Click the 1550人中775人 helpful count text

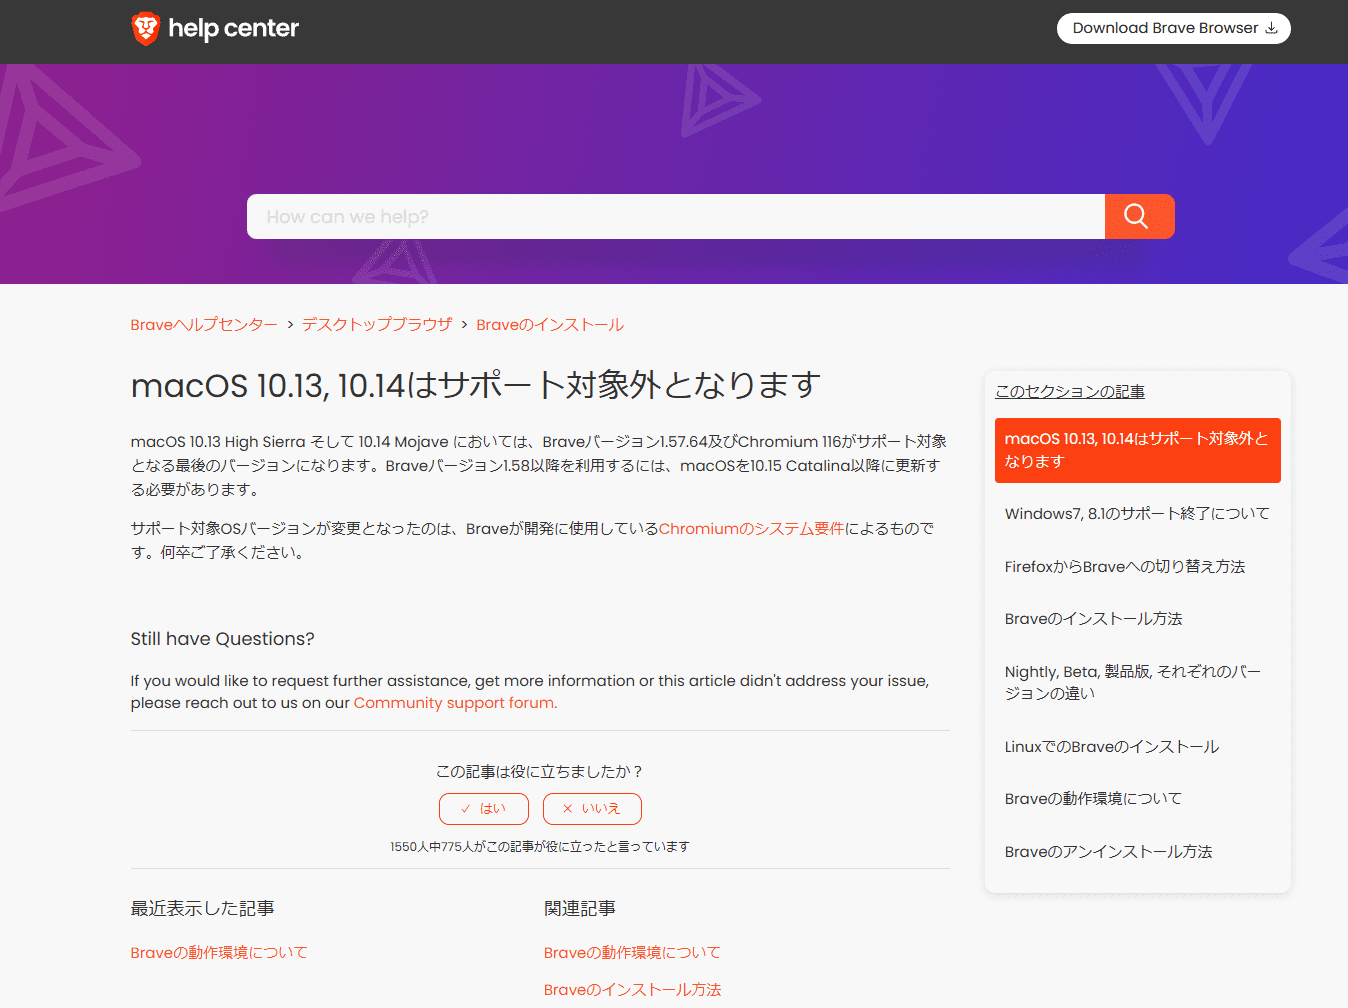point(540,847)
